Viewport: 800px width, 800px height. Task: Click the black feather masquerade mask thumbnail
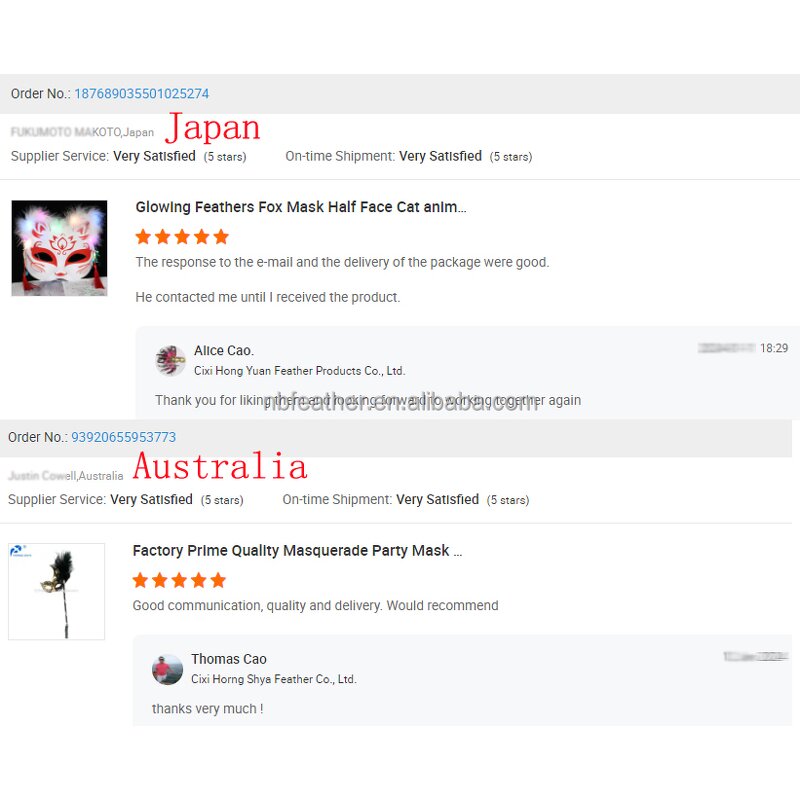tap(57, 591)
